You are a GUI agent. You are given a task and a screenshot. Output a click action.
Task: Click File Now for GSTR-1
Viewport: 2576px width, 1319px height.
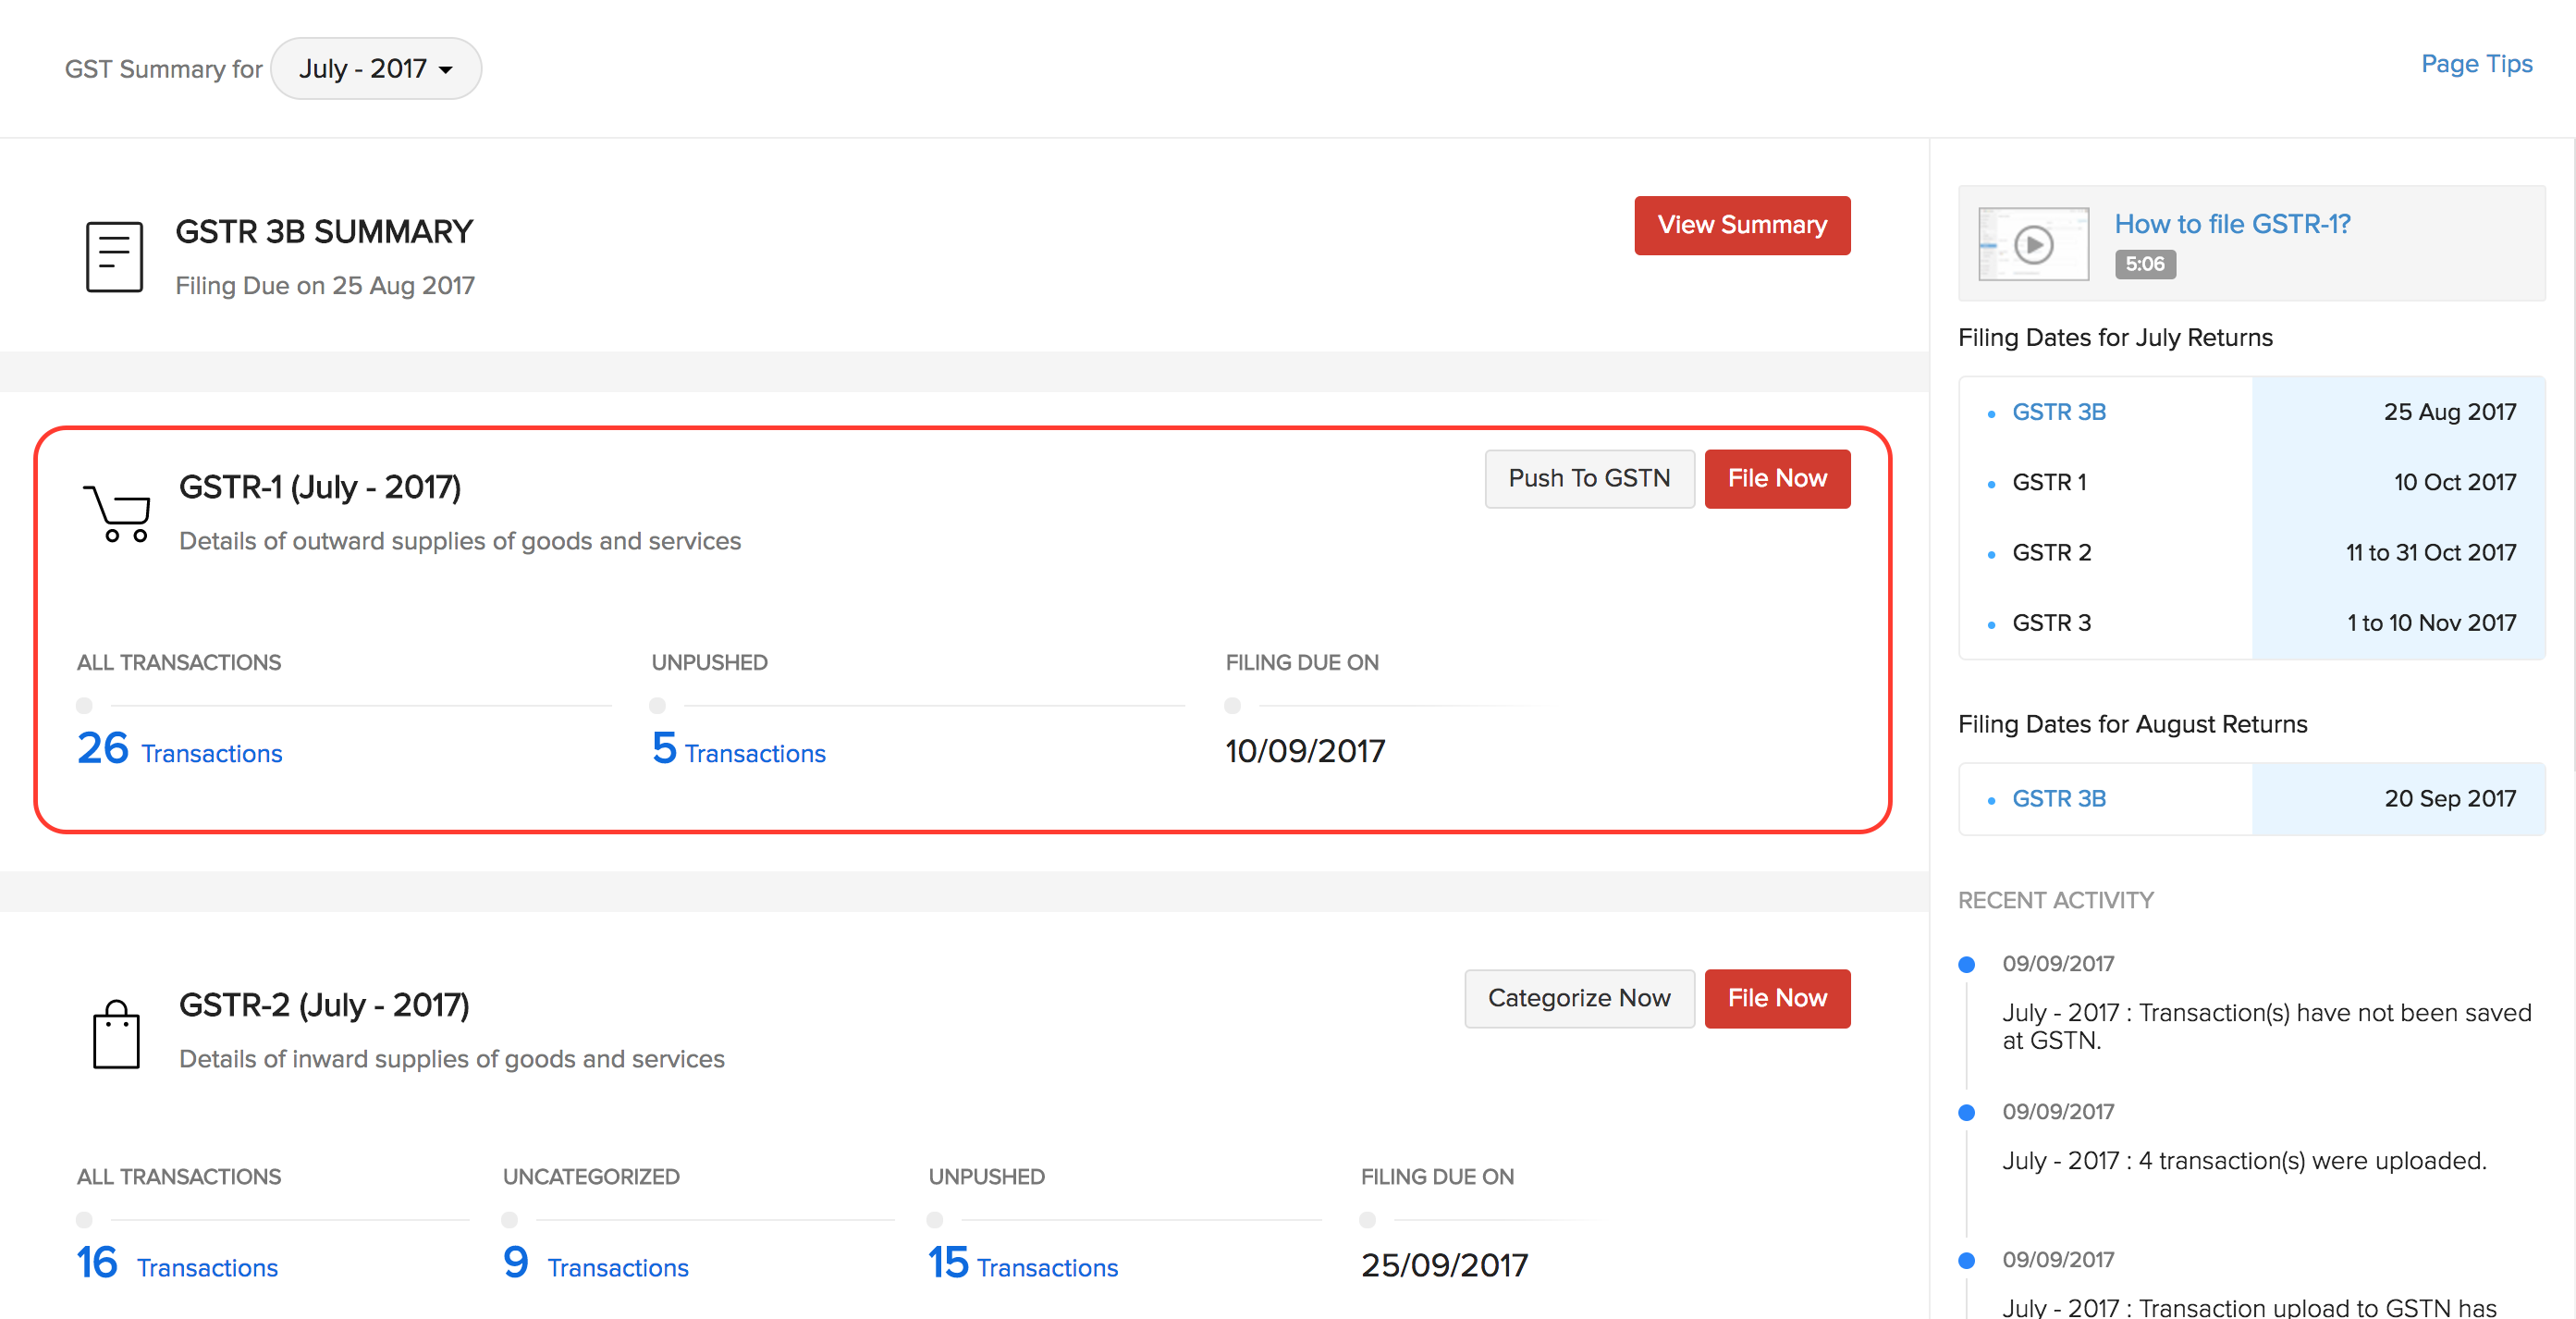[x=1776, y=479]
